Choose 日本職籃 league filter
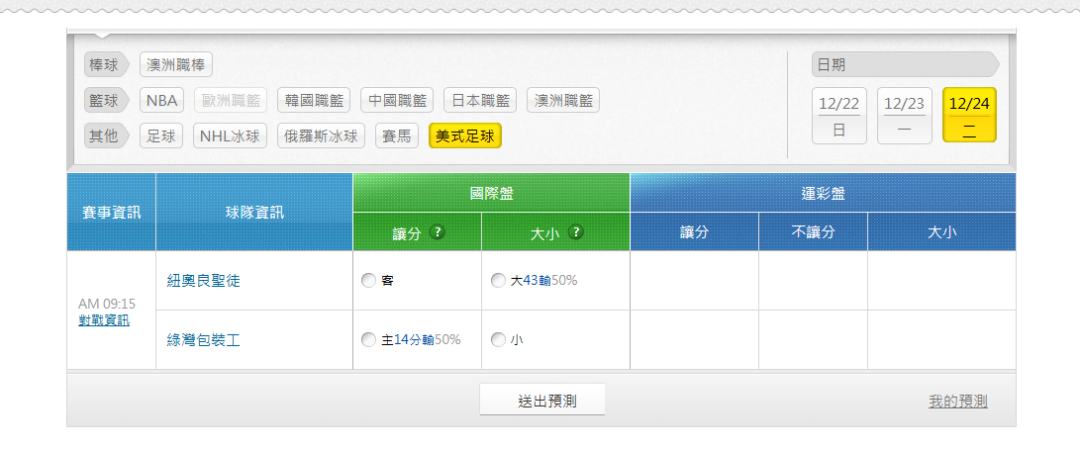1080x449 pixels. coord(480,101)
